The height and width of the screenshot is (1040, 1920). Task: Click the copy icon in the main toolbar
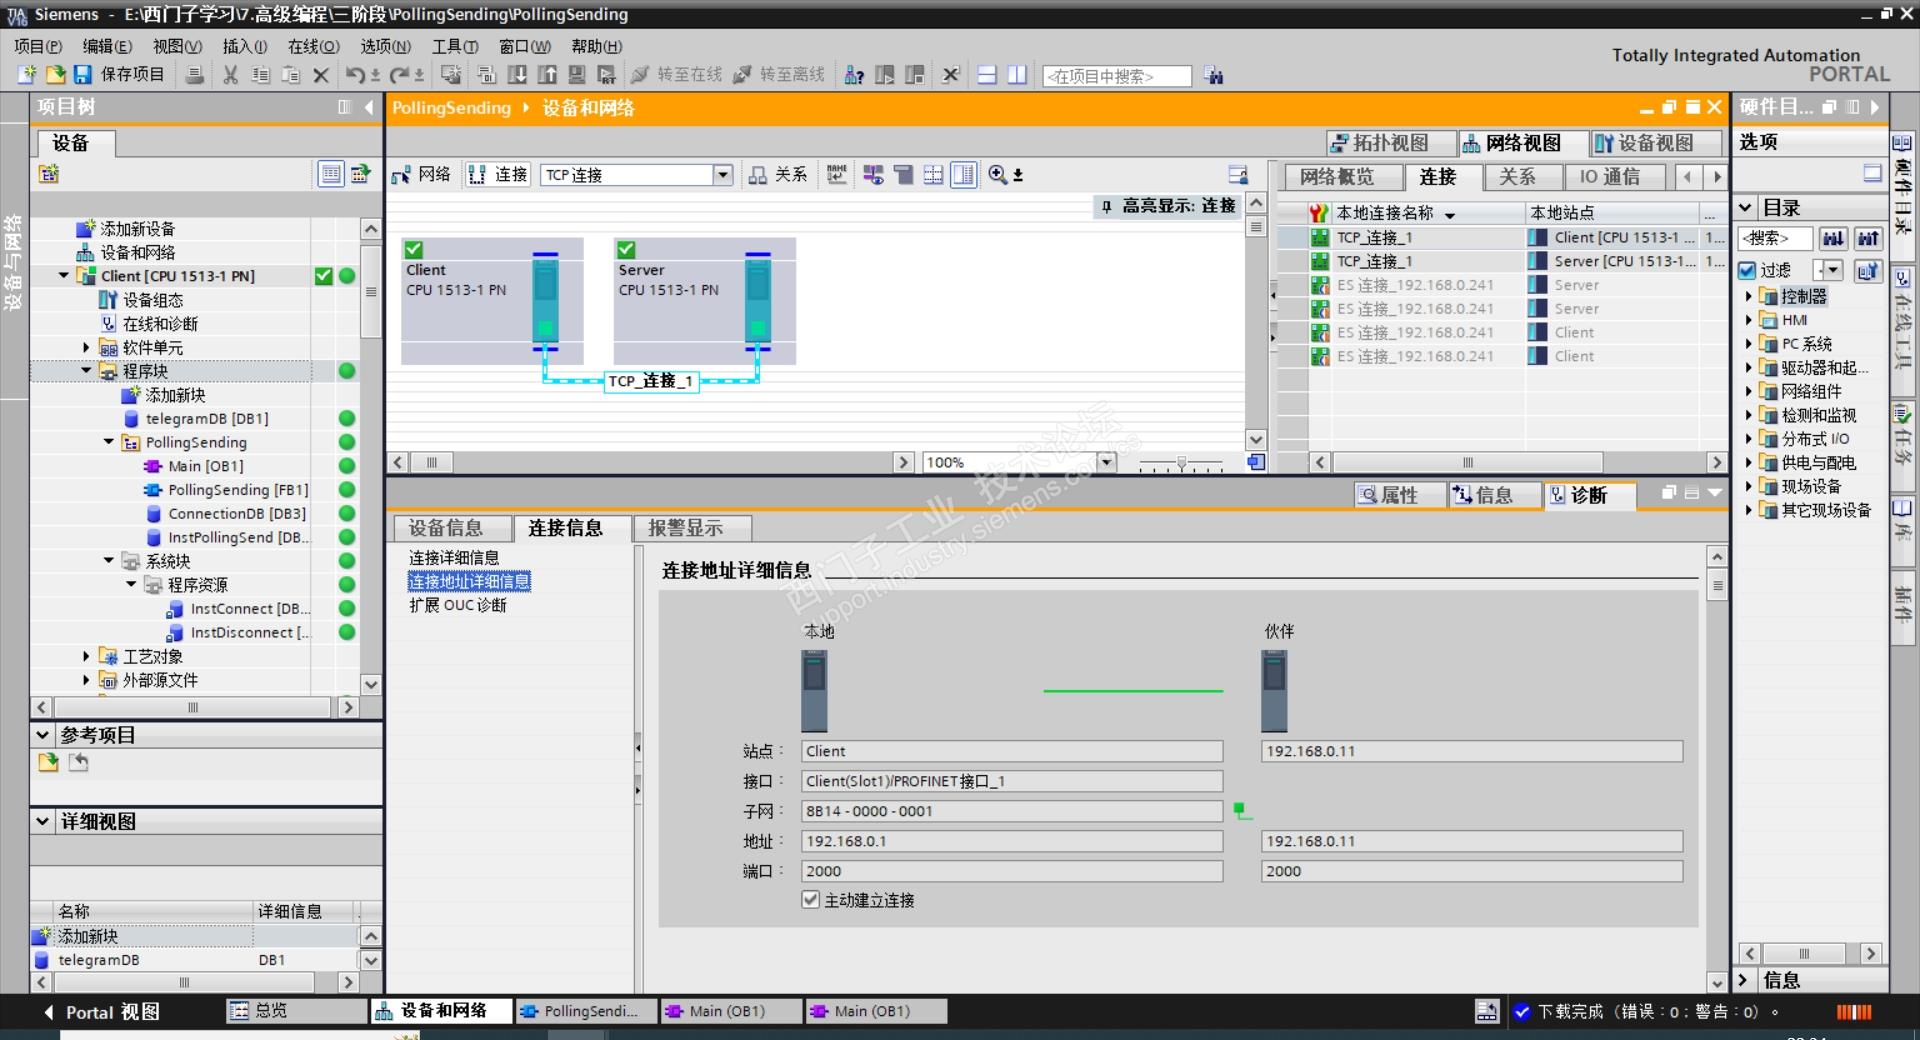[x=261, y=75]
